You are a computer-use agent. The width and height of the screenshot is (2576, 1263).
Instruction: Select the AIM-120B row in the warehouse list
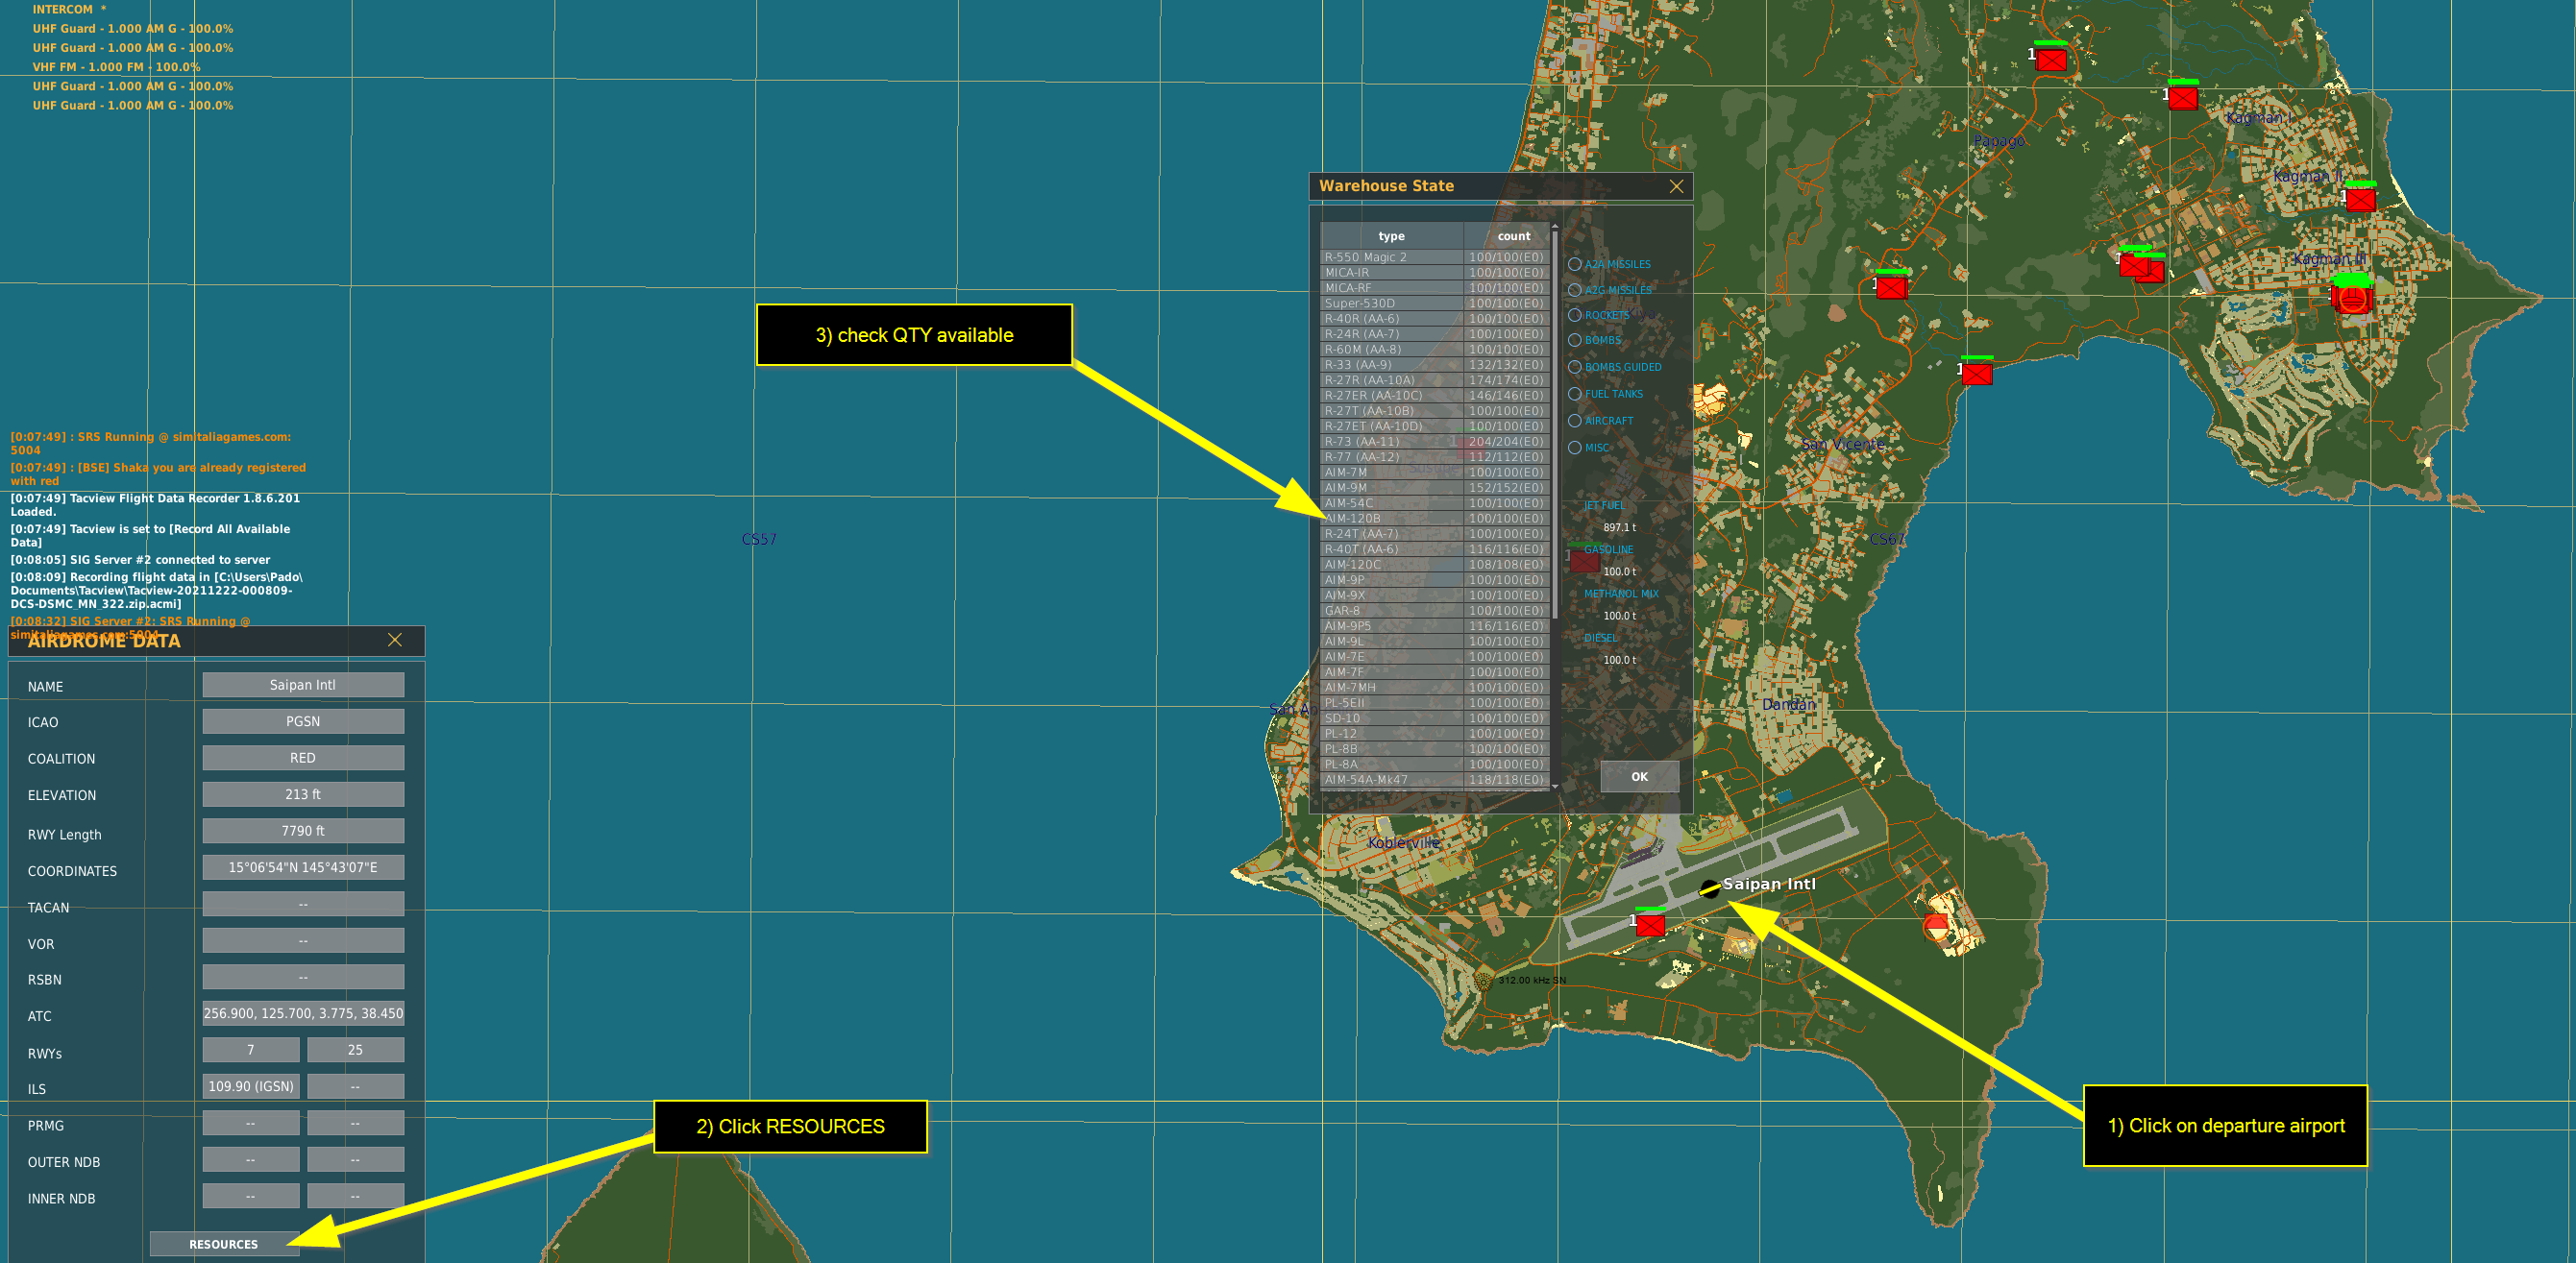point(1435,518)
